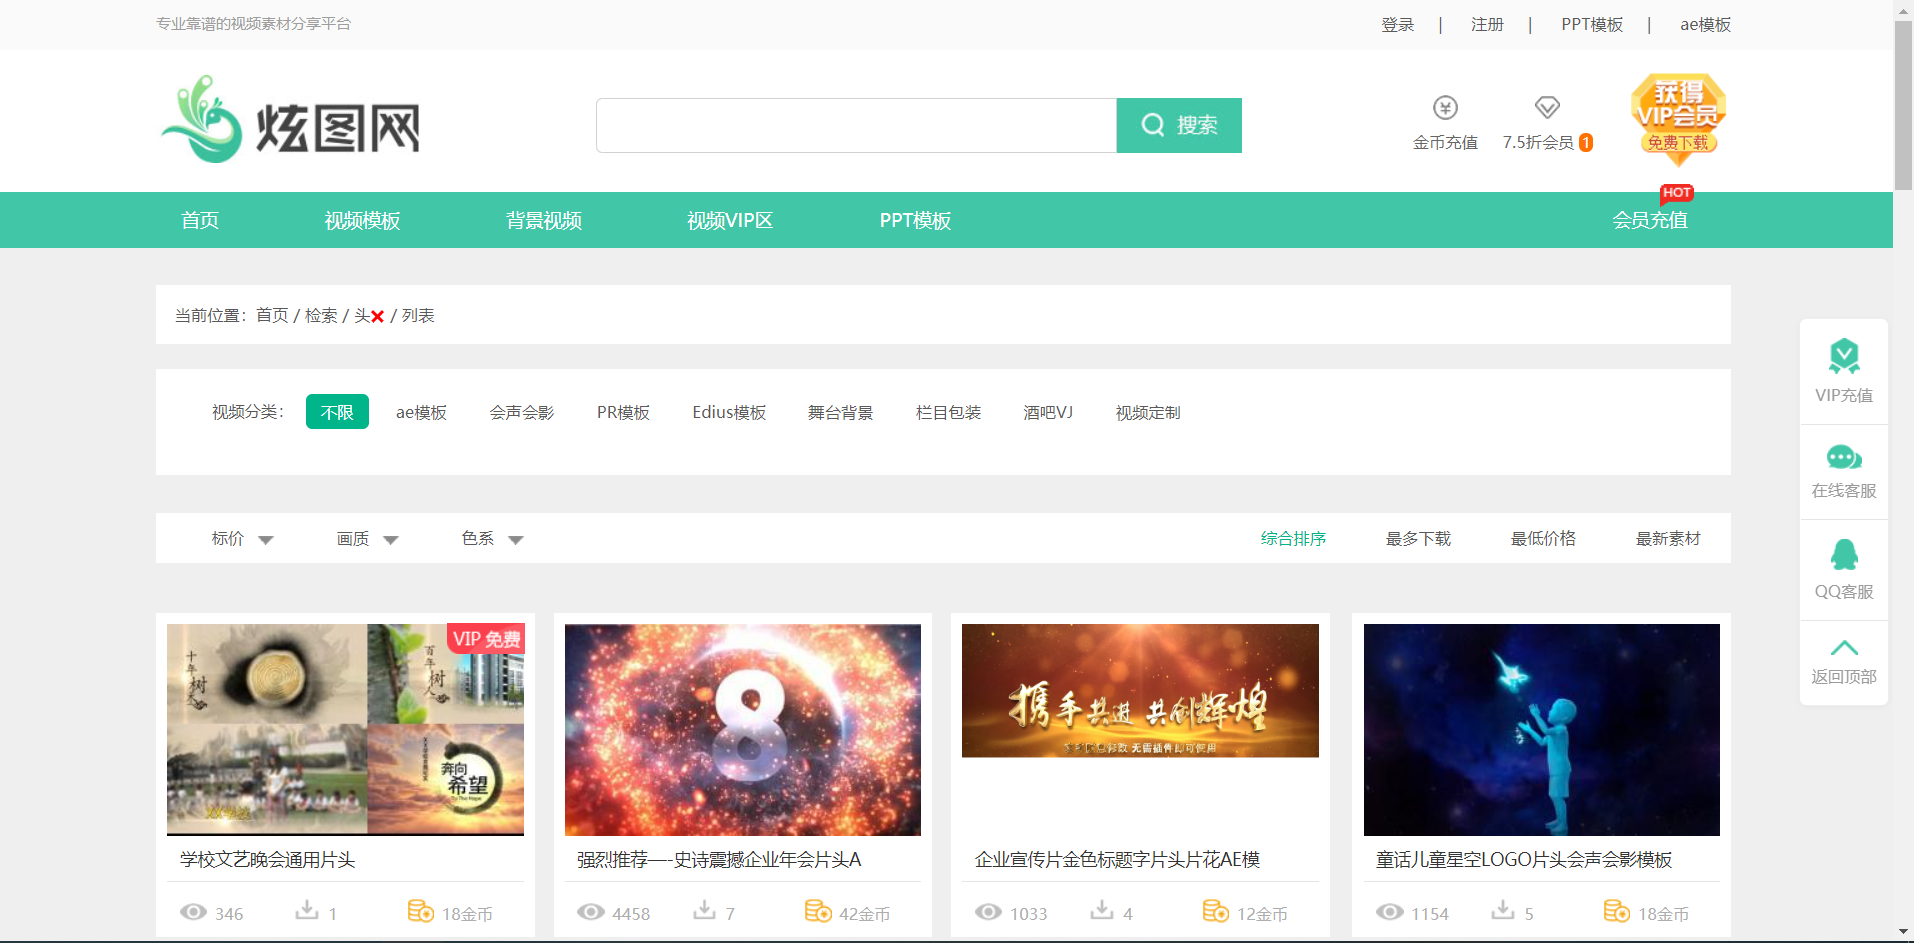Switch sorting to 最多下载
1914x943 pixels.
(1418, 538)
